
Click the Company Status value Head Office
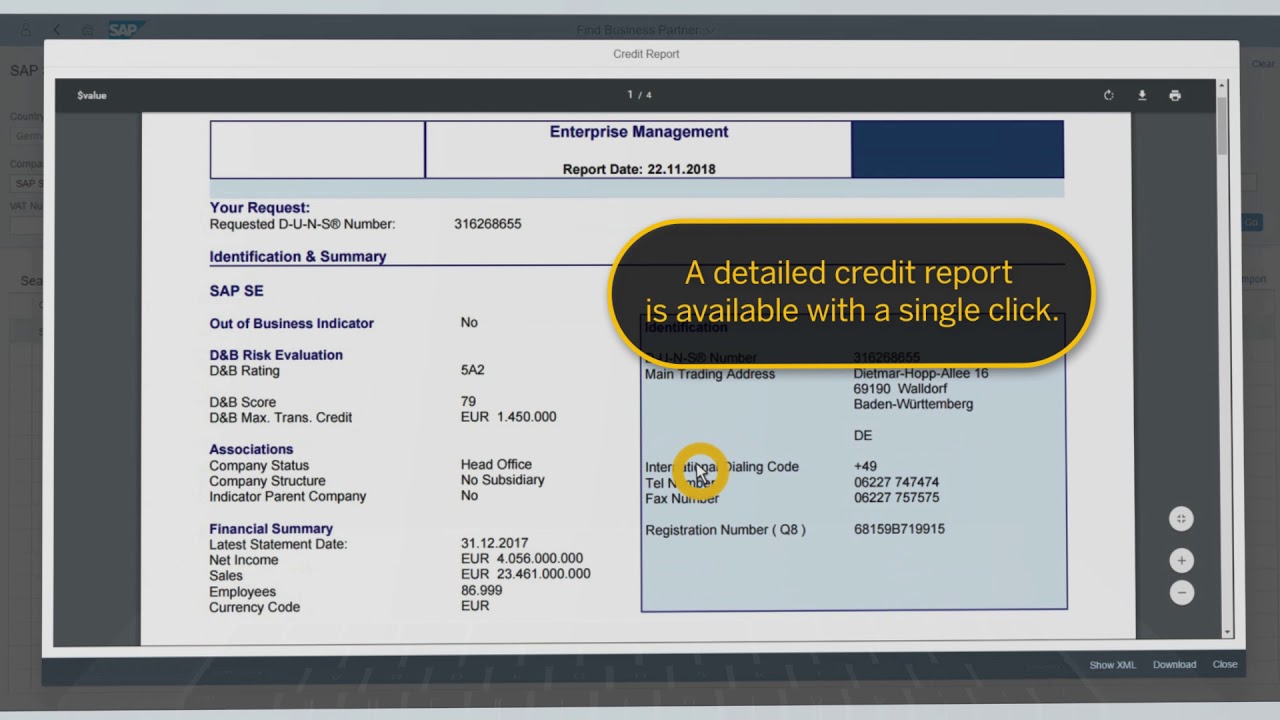tap(496, 465)
